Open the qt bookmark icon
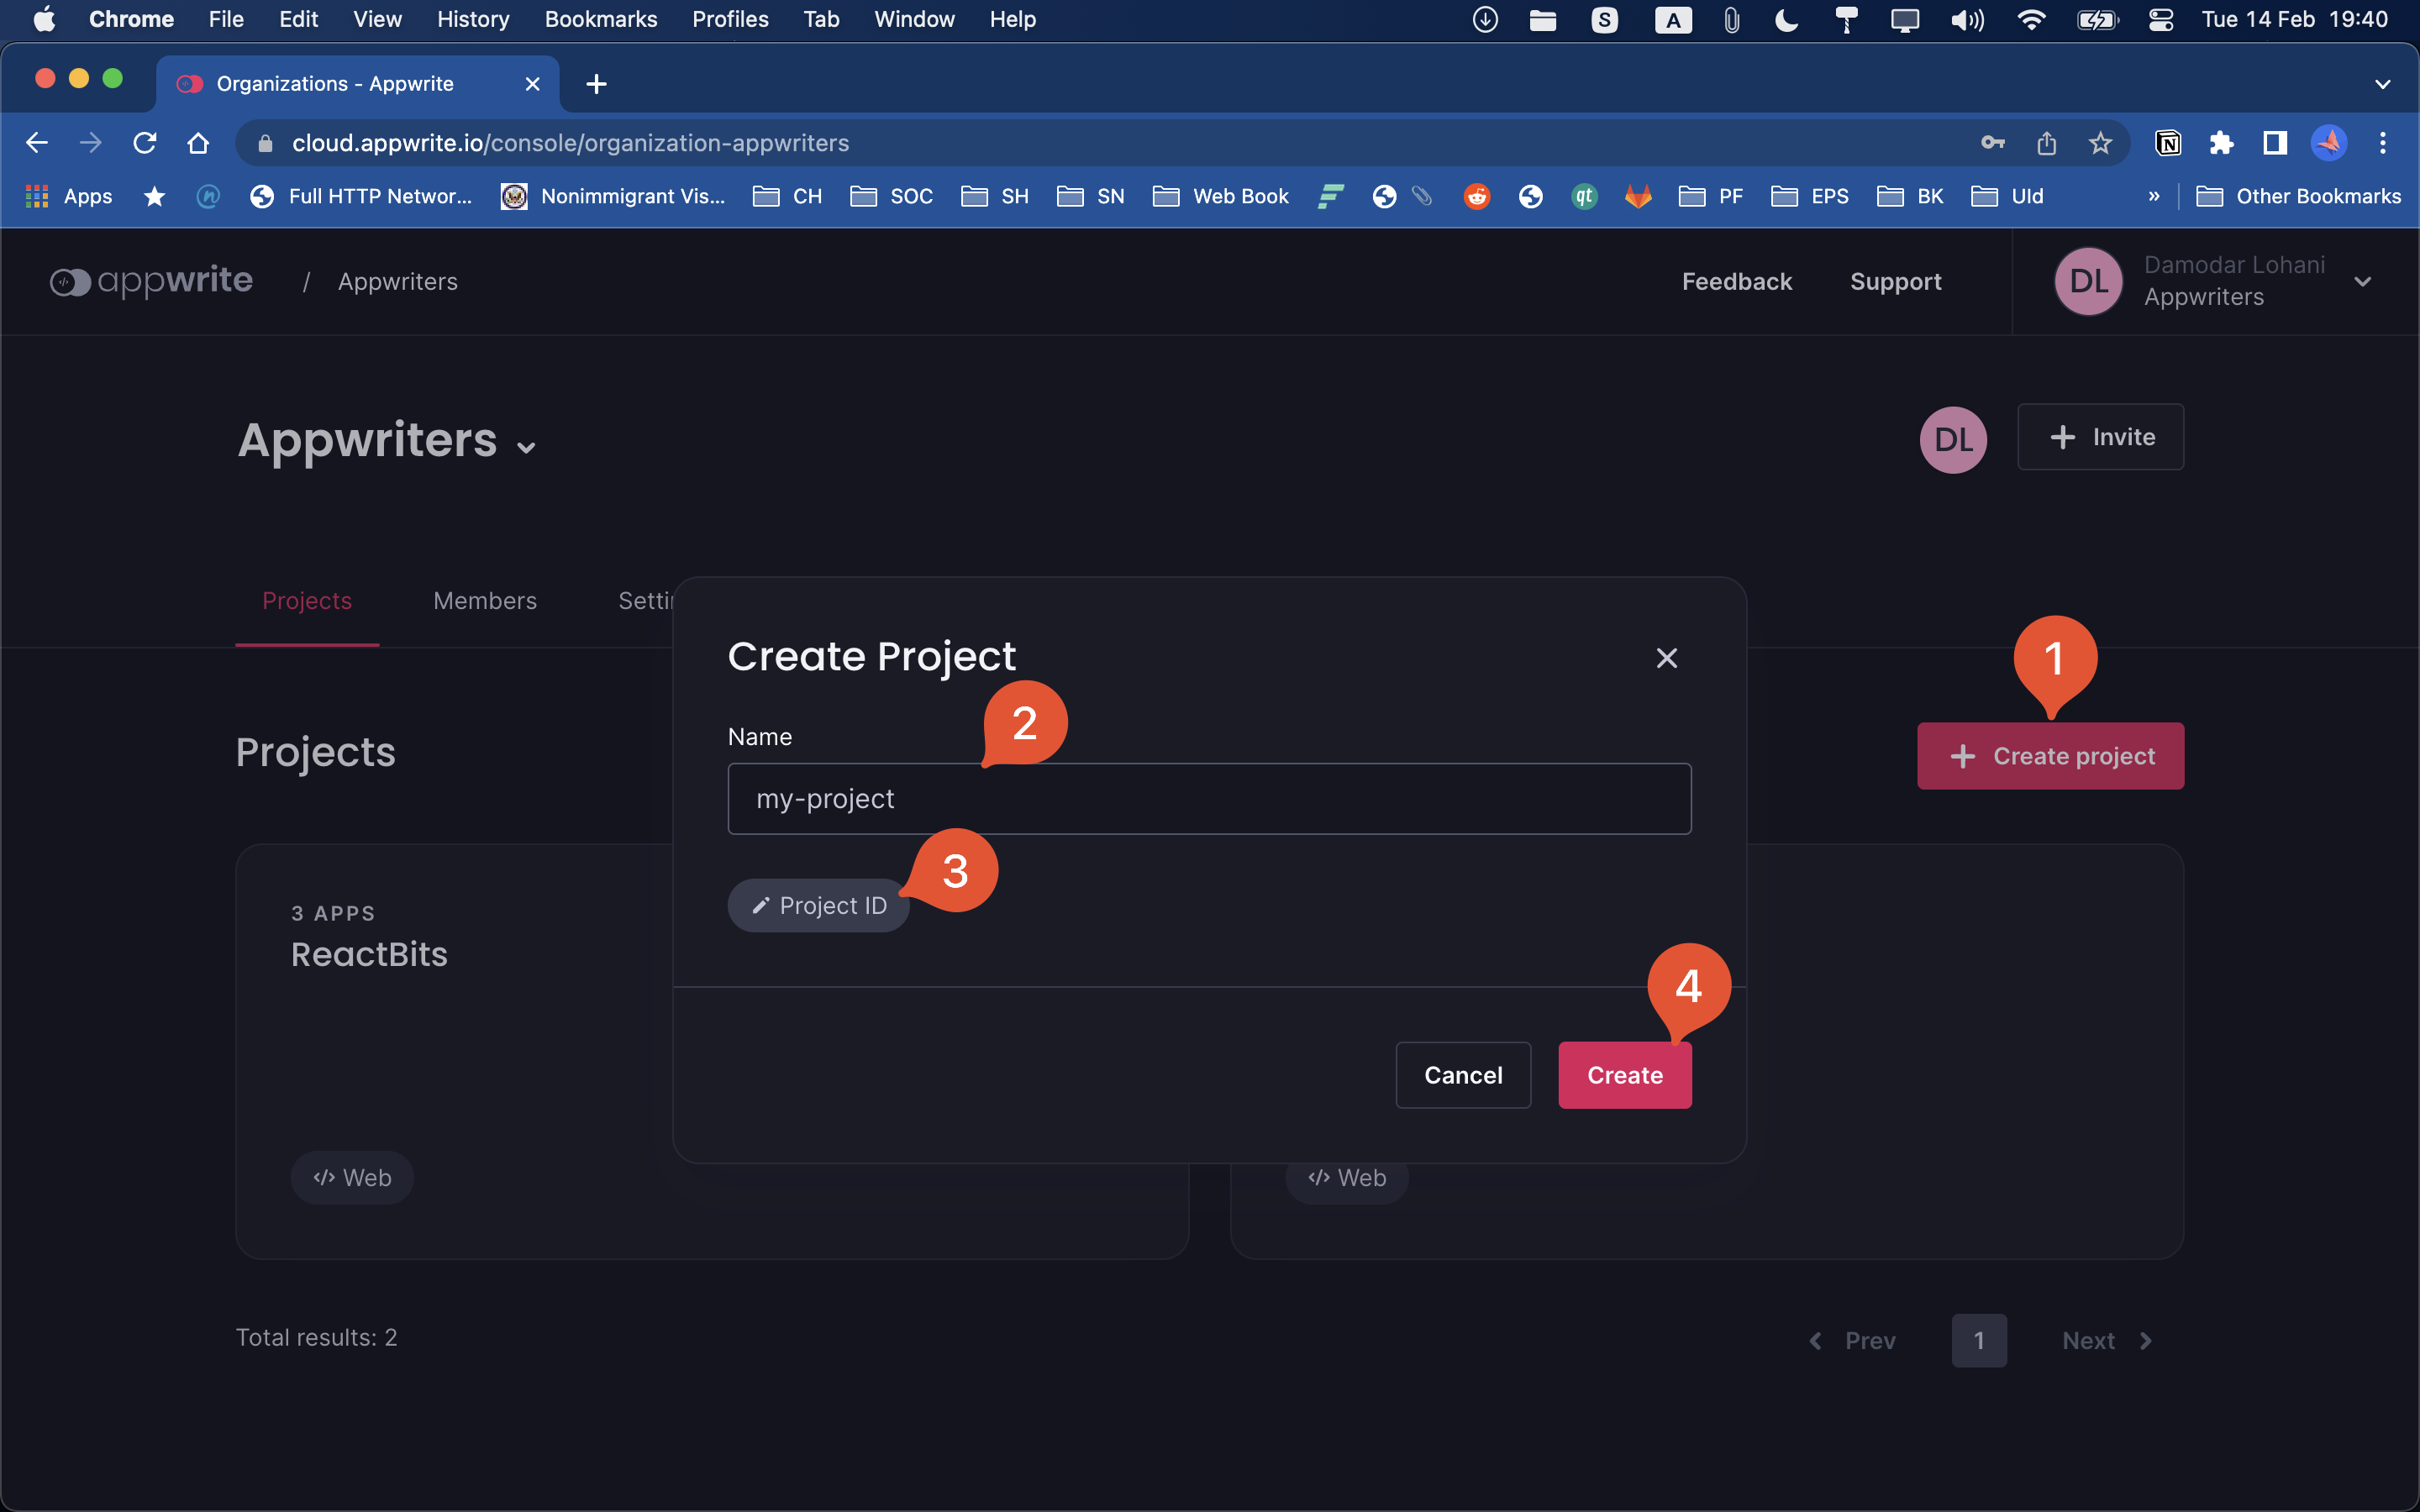The width and height of the screenshot is (2420, 1512). (1584, 196)
